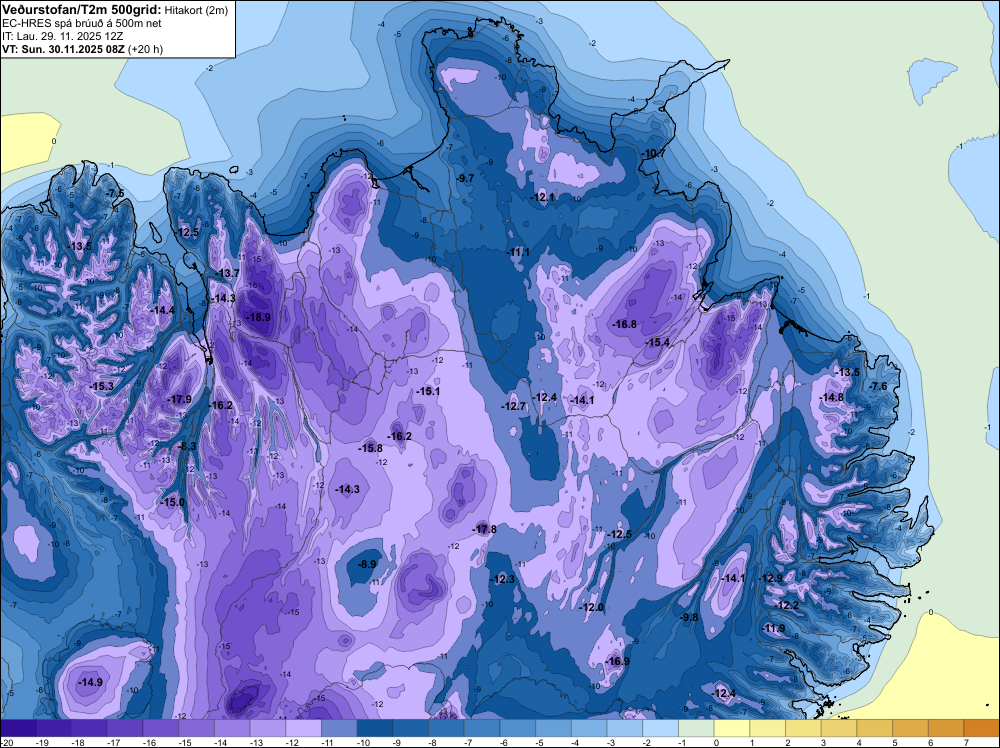Click legend swatch between -13 and -12
This screenshot has width=1000, height=748.
268,728
